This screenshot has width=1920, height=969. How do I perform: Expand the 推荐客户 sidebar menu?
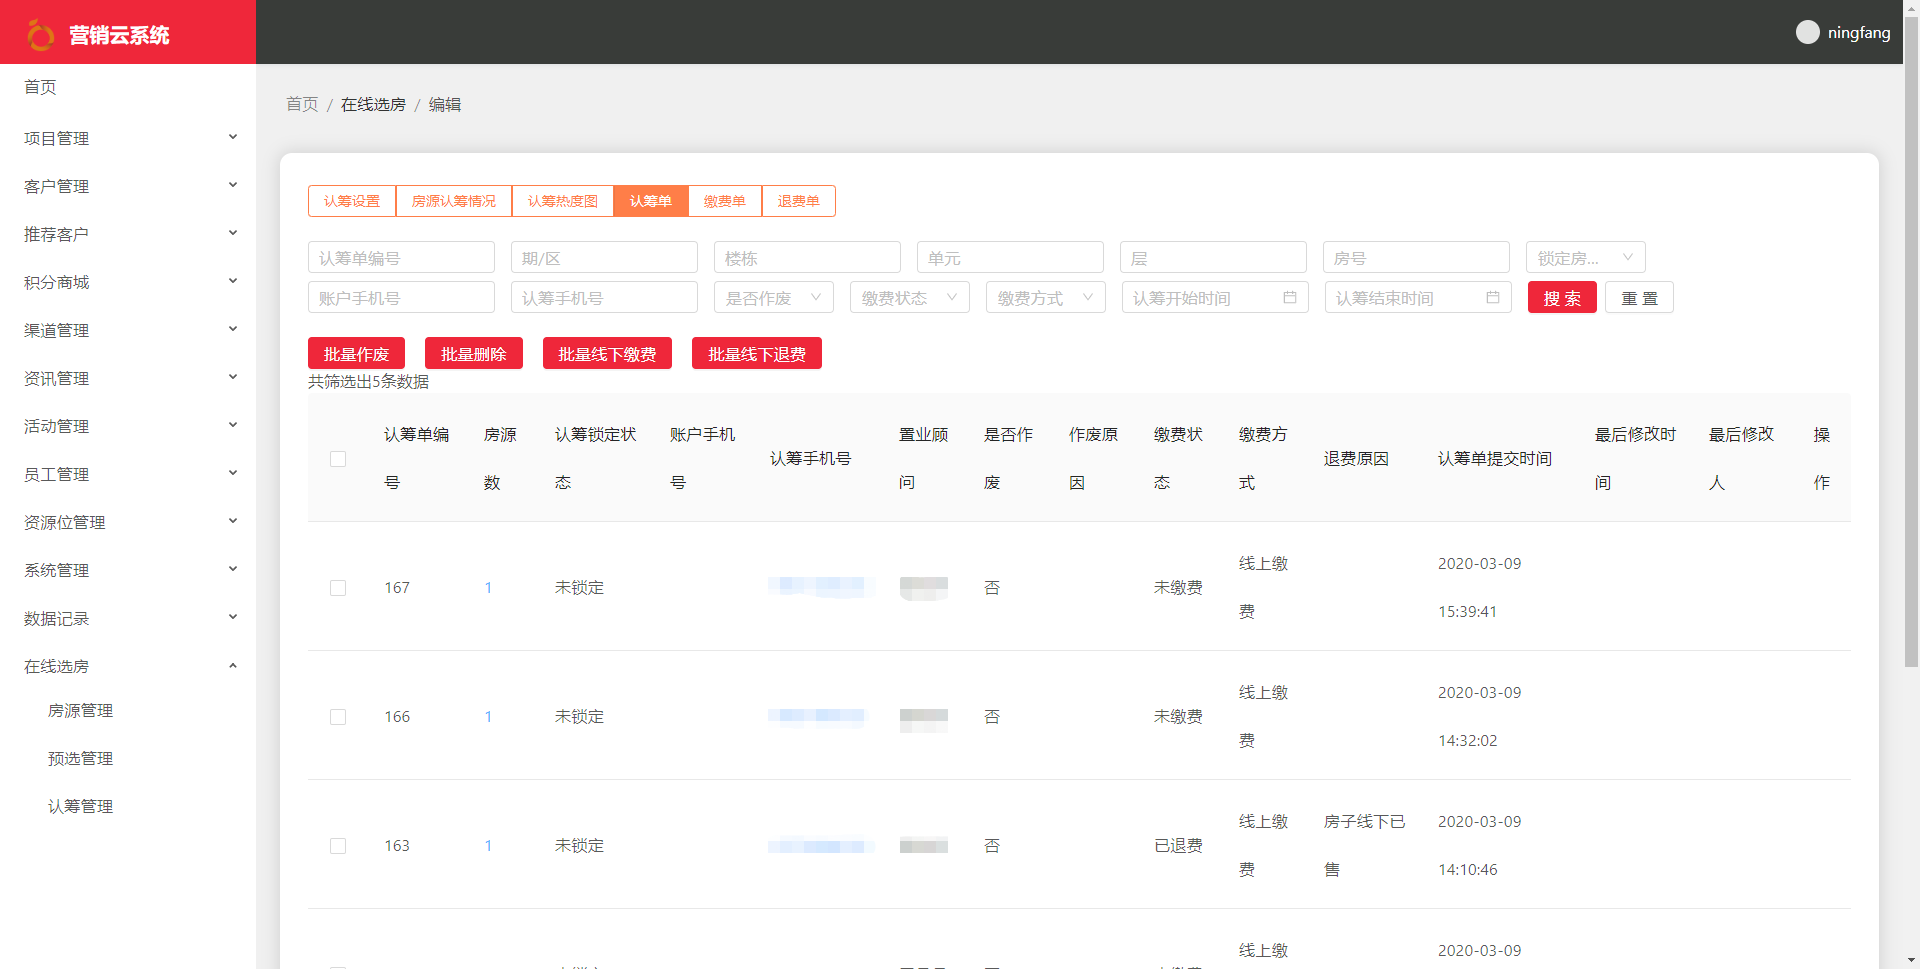[128, 234]
